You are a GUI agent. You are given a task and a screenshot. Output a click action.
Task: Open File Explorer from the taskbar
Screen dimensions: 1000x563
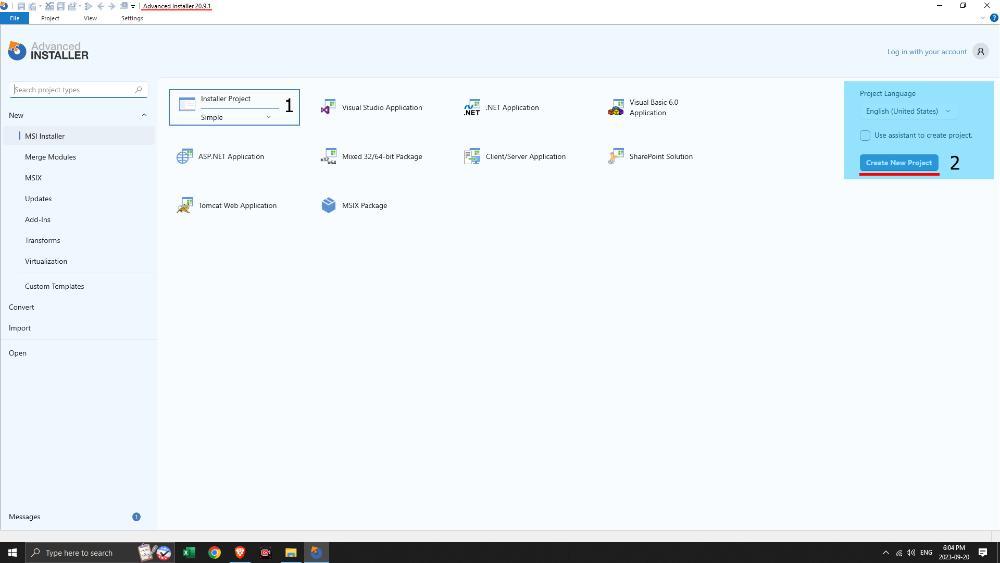(x=291, y=553)
